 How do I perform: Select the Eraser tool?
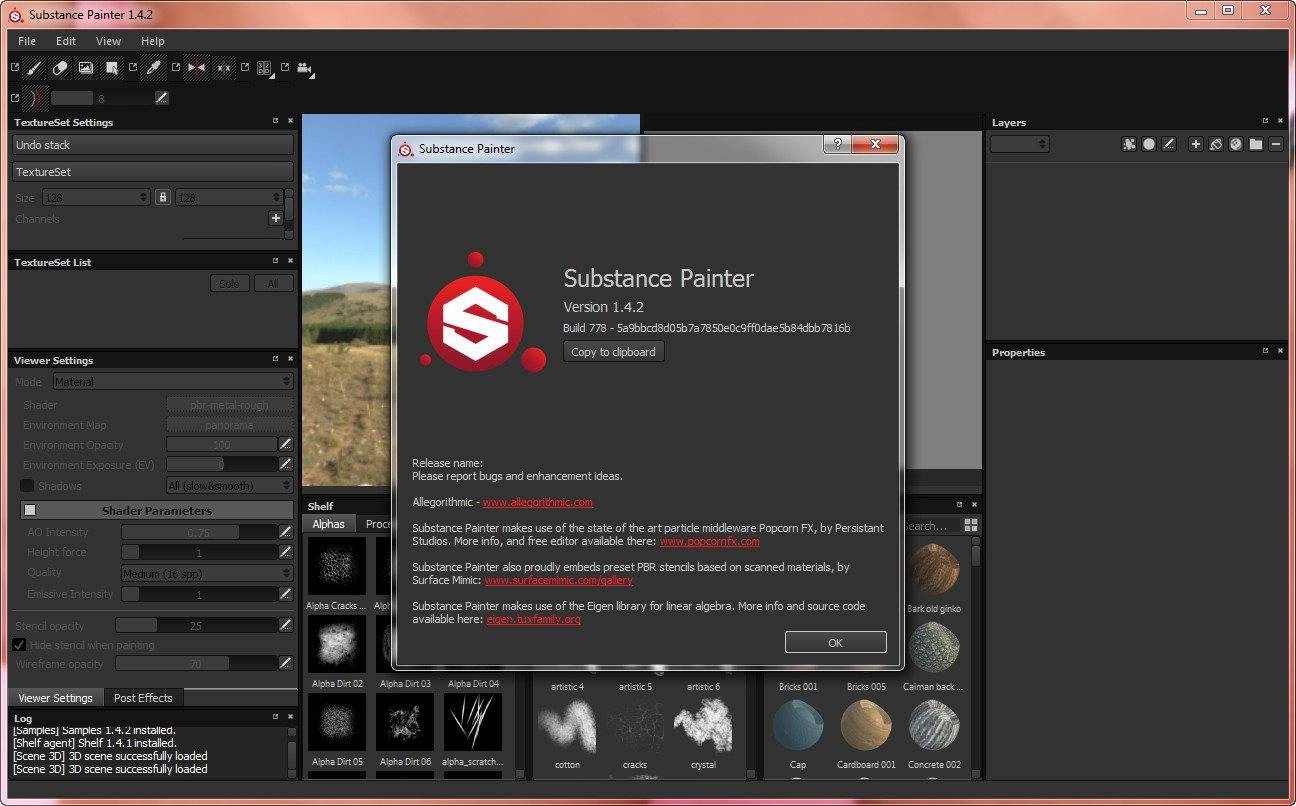click(x=60, y=68)
